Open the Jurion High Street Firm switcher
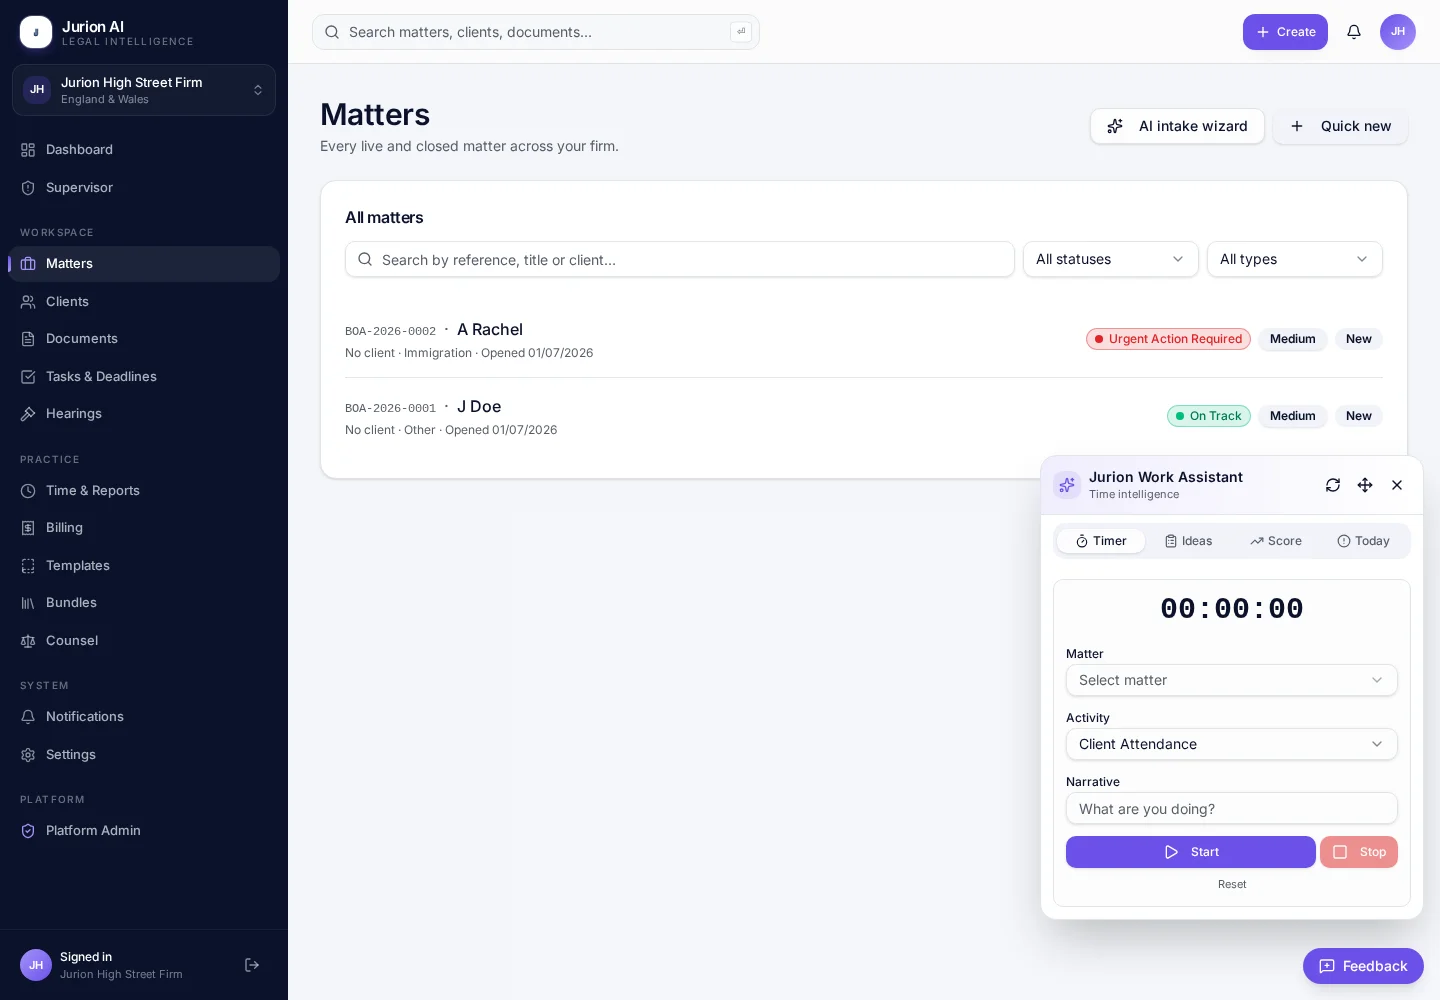 144,90
